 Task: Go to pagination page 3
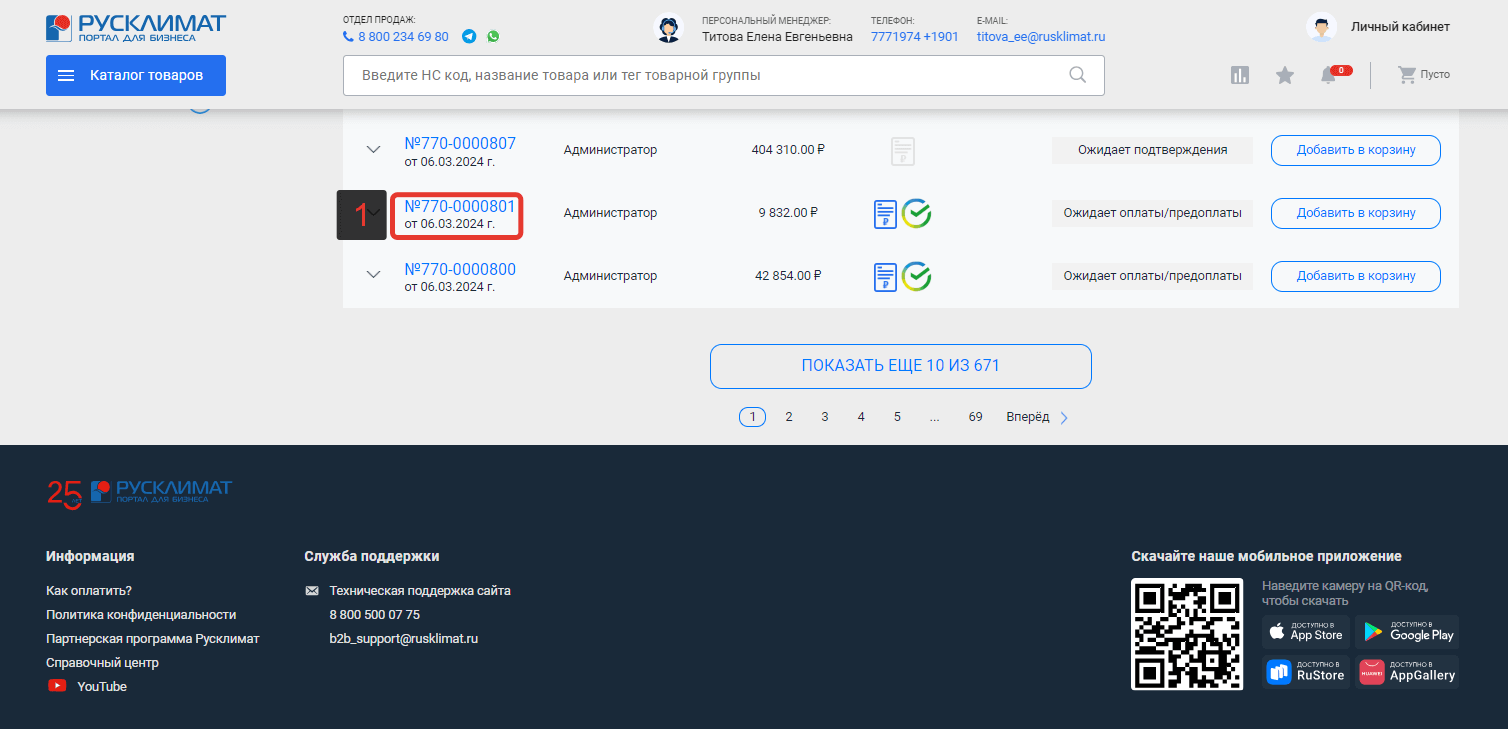(x=825, y=417)
